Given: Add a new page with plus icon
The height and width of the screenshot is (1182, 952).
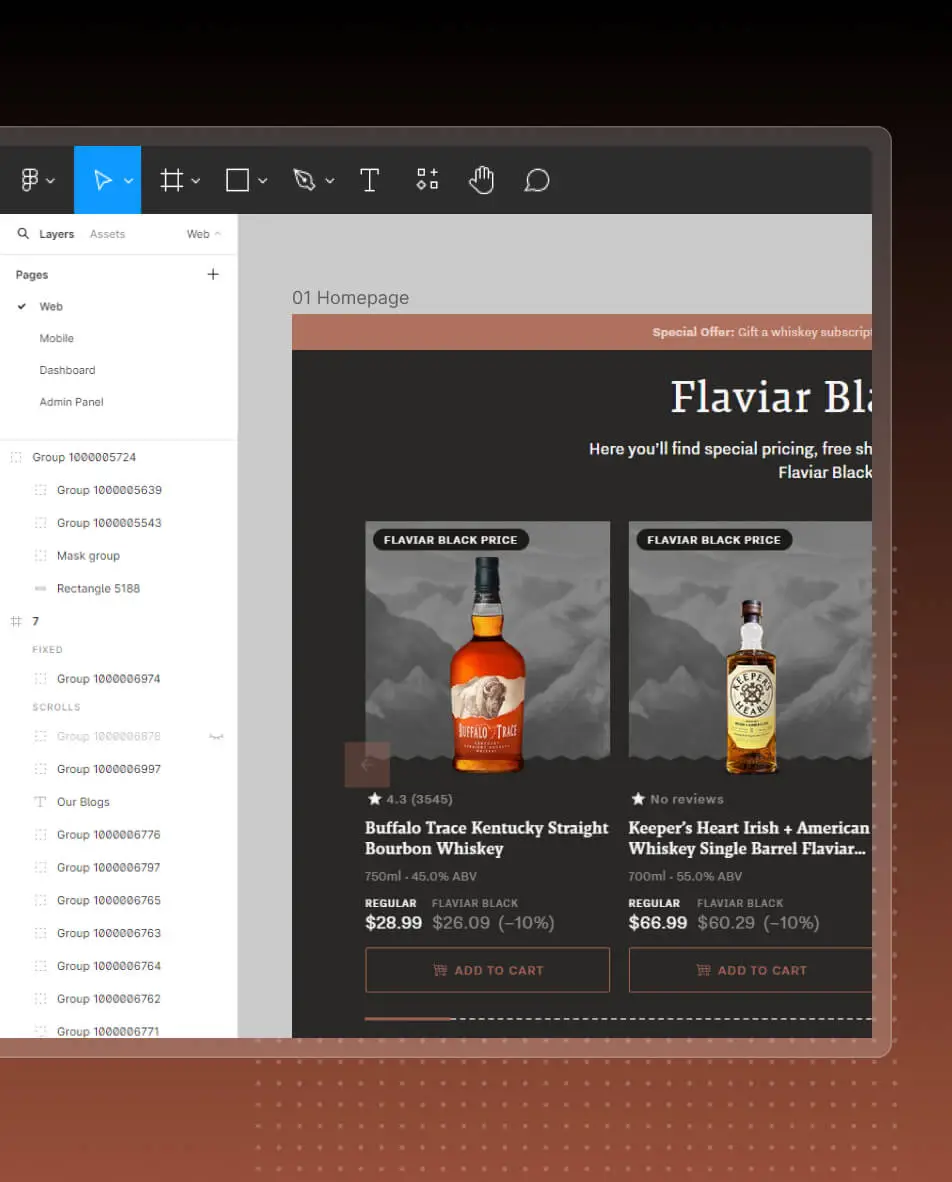Looking at the screenshot, I should point(213,274).
